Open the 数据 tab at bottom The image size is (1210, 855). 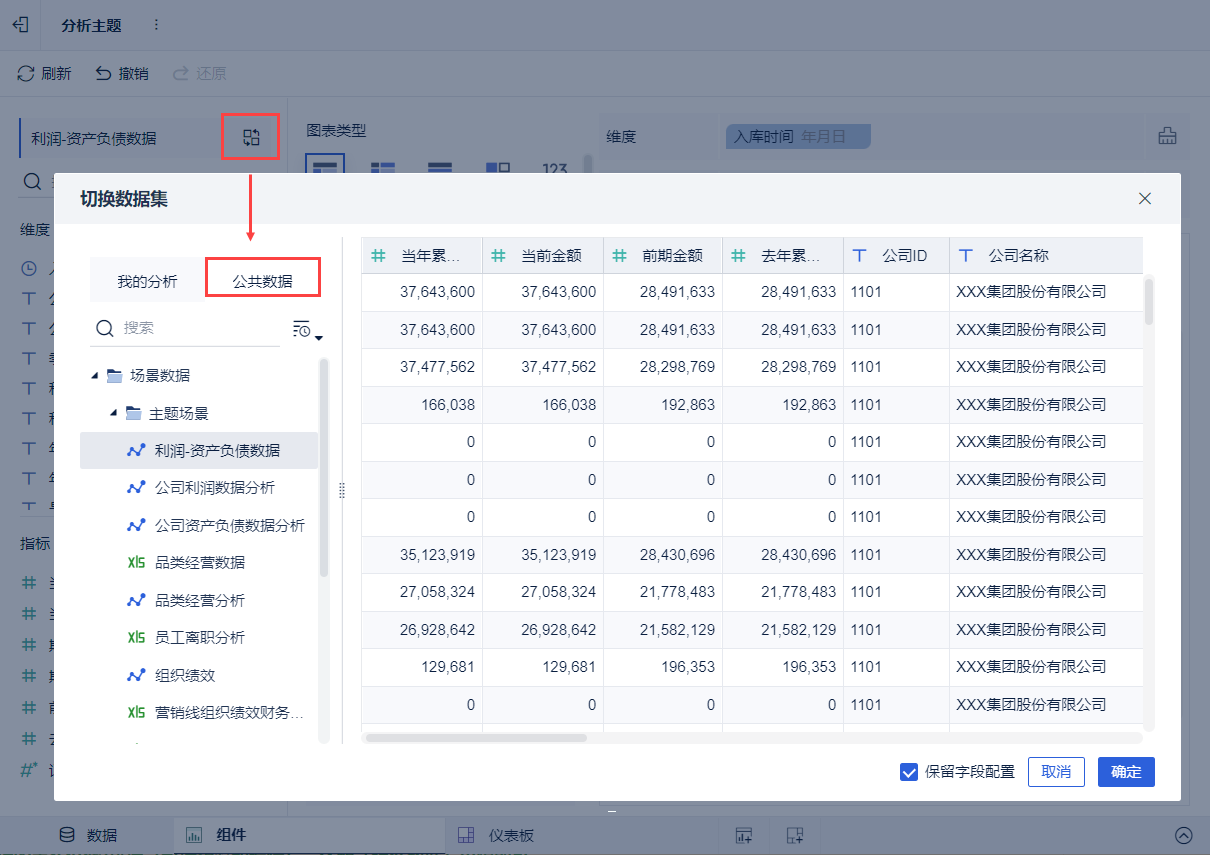(x=88, y=835)
